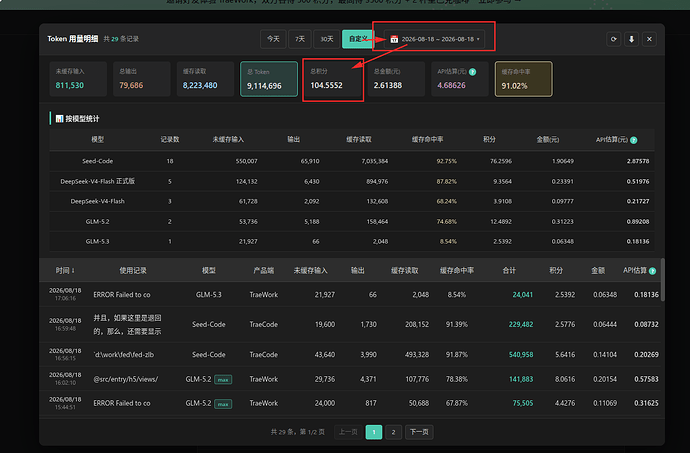Click help icon on API估算 summary card
The height and width of the screenshot is (453, 690).
click(x=472, y=72)
